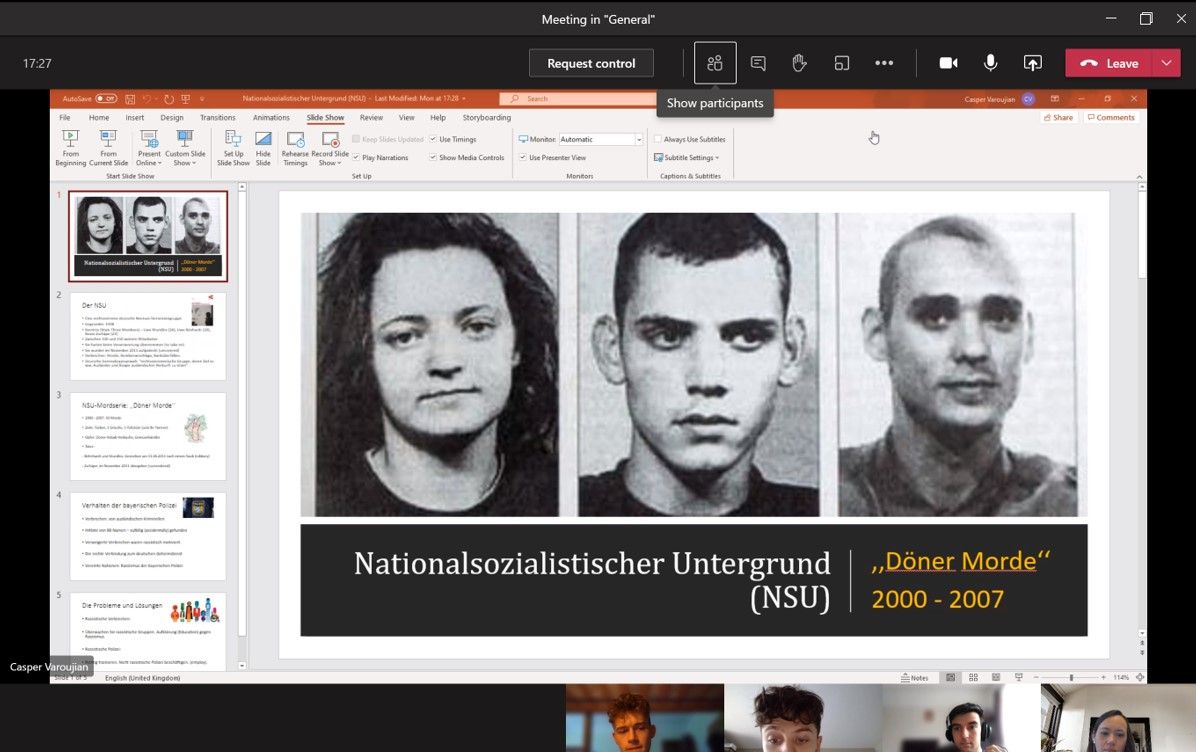Raise your hand in the Teams meeting

click(x=799, y=63)
